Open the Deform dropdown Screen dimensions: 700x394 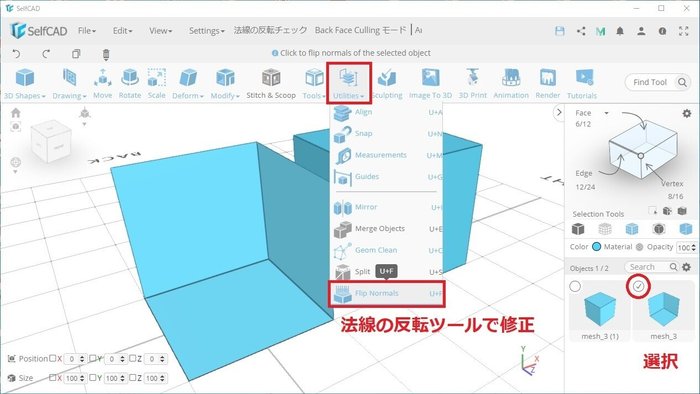(188, 83)
